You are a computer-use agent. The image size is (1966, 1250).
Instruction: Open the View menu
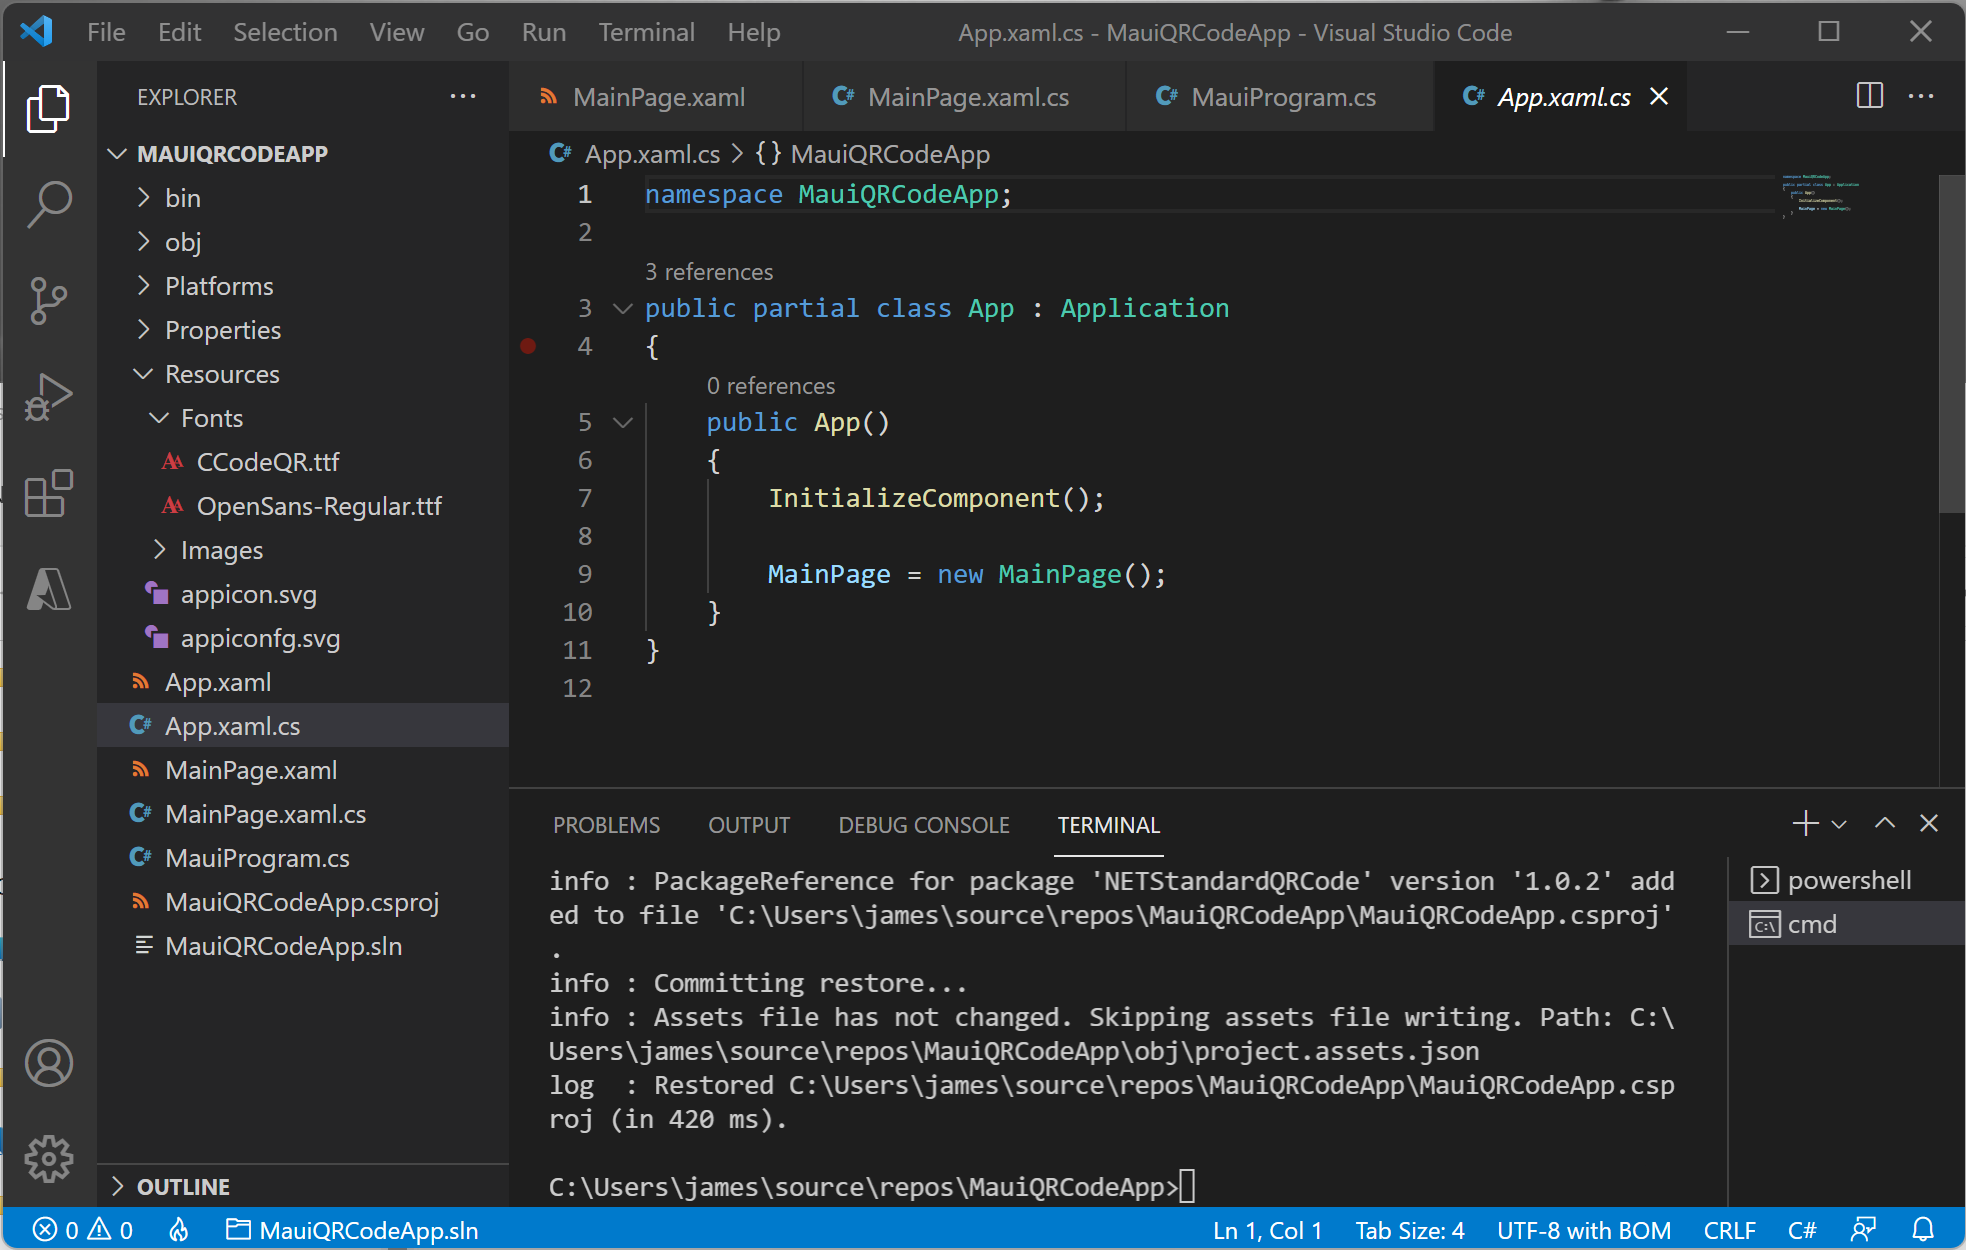coord(397,32)
